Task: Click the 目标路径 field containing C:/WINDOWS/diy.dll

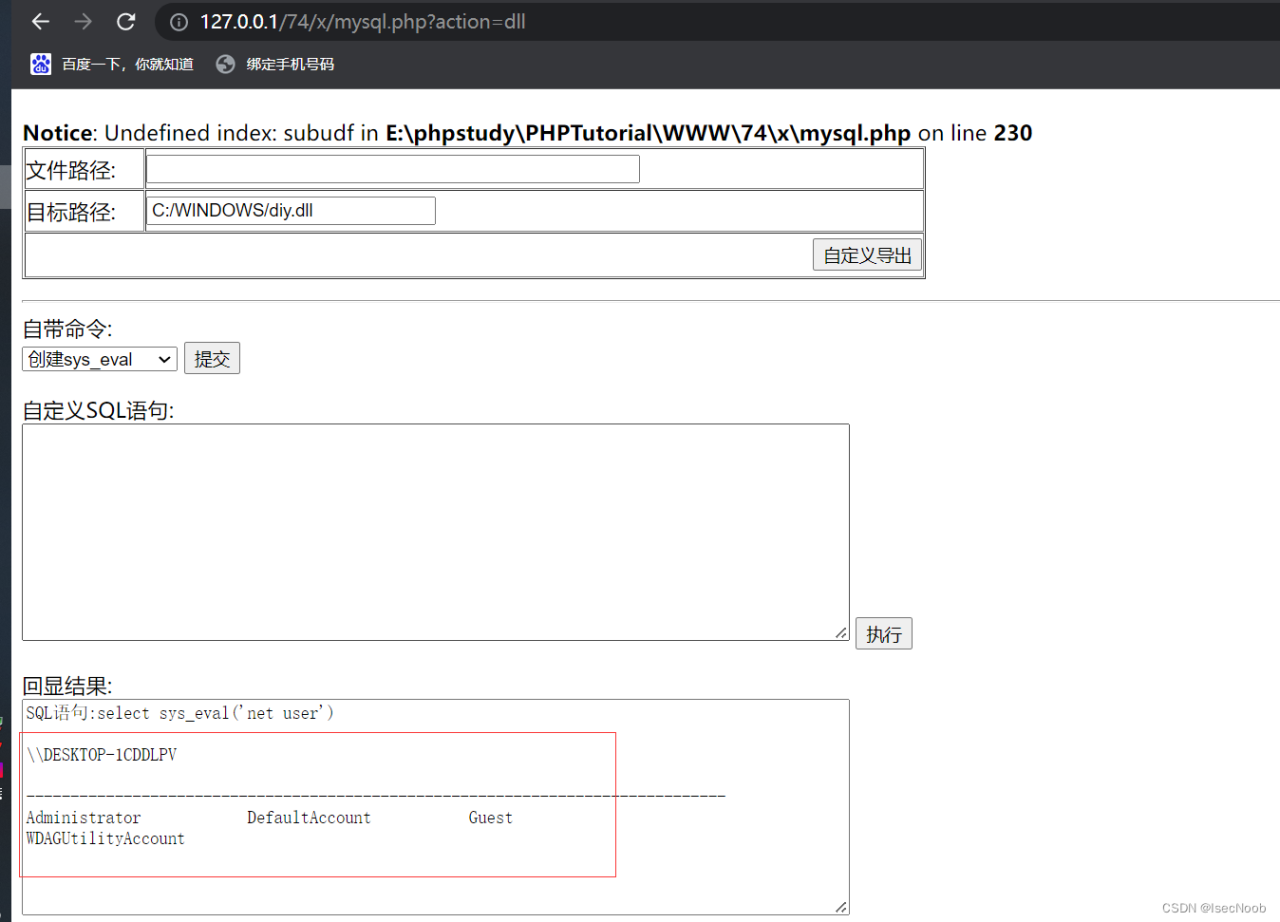Action: click(x=291, y=211)
